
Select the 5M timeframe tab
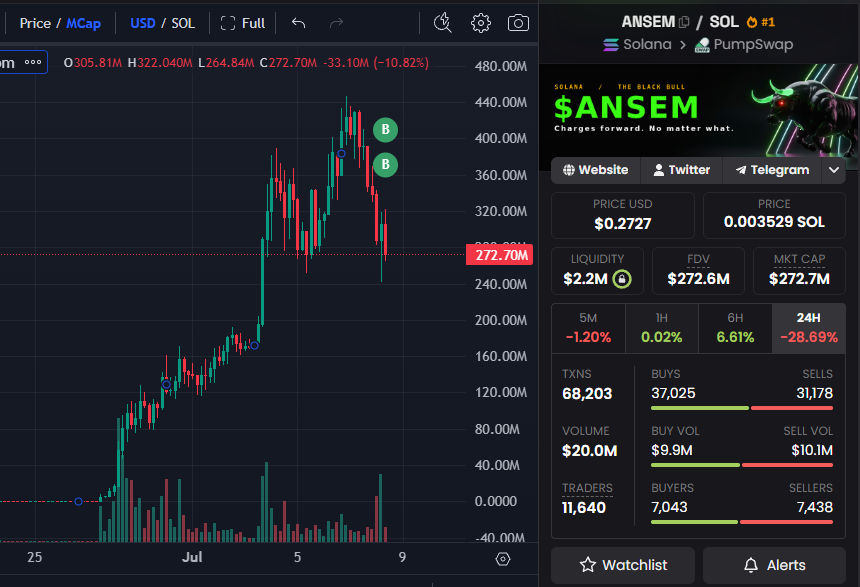(x=588, y=328)
